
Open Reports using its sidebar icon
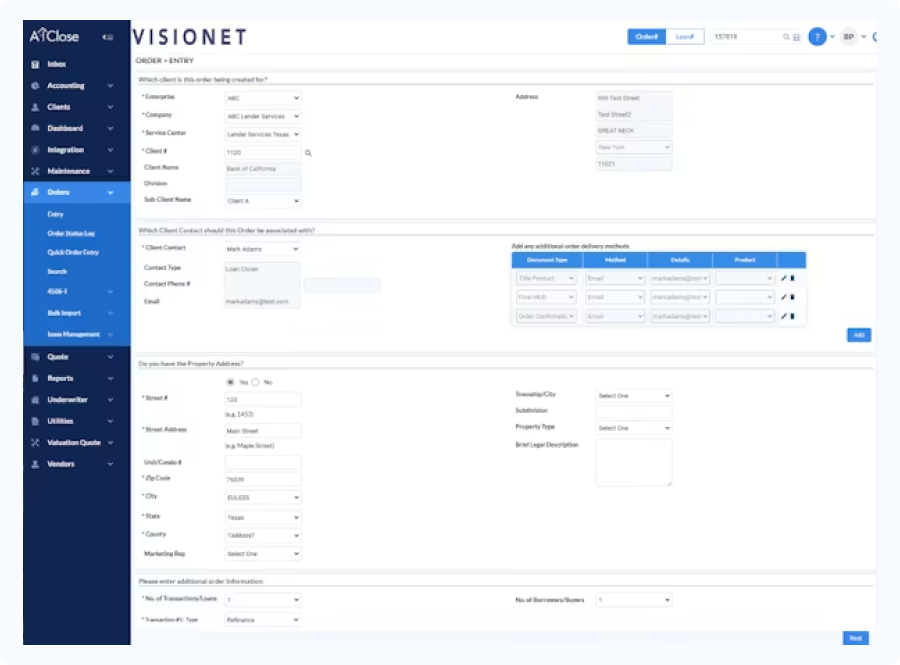36,378
